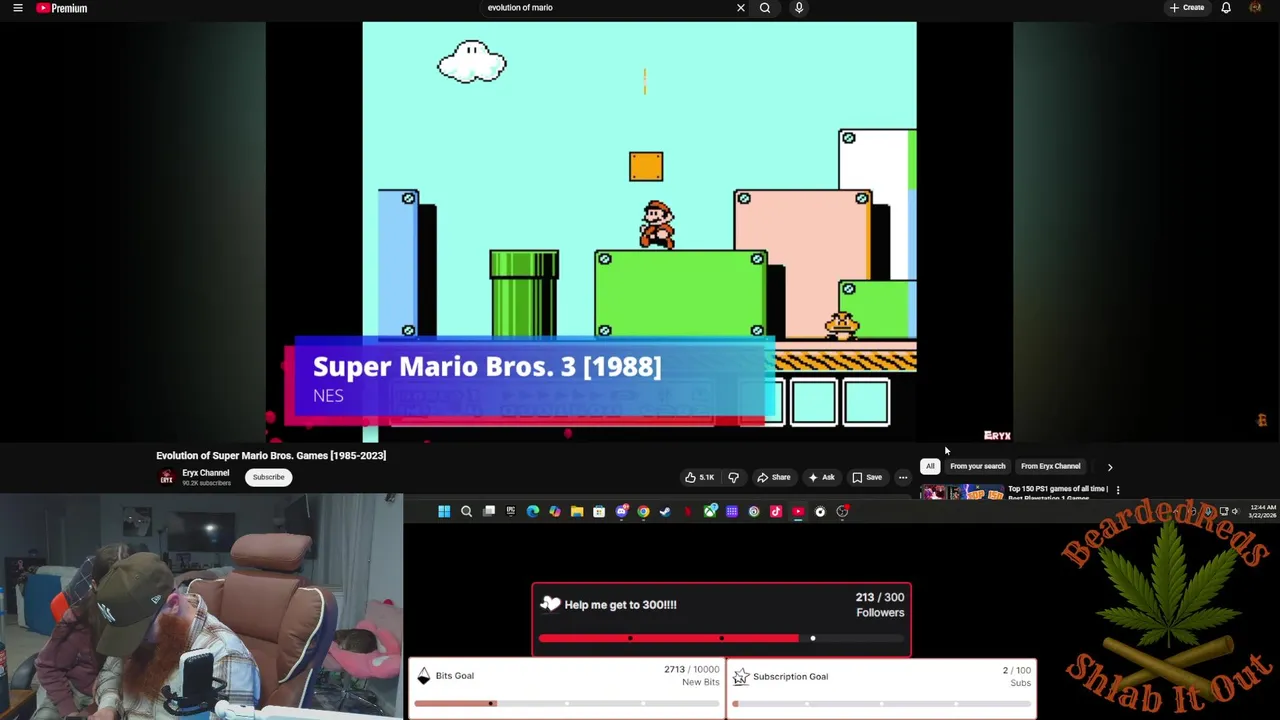The image size is (1280, 720).
Task: Click the search field containing 'evolution of mario'
Action: [608, 8]
